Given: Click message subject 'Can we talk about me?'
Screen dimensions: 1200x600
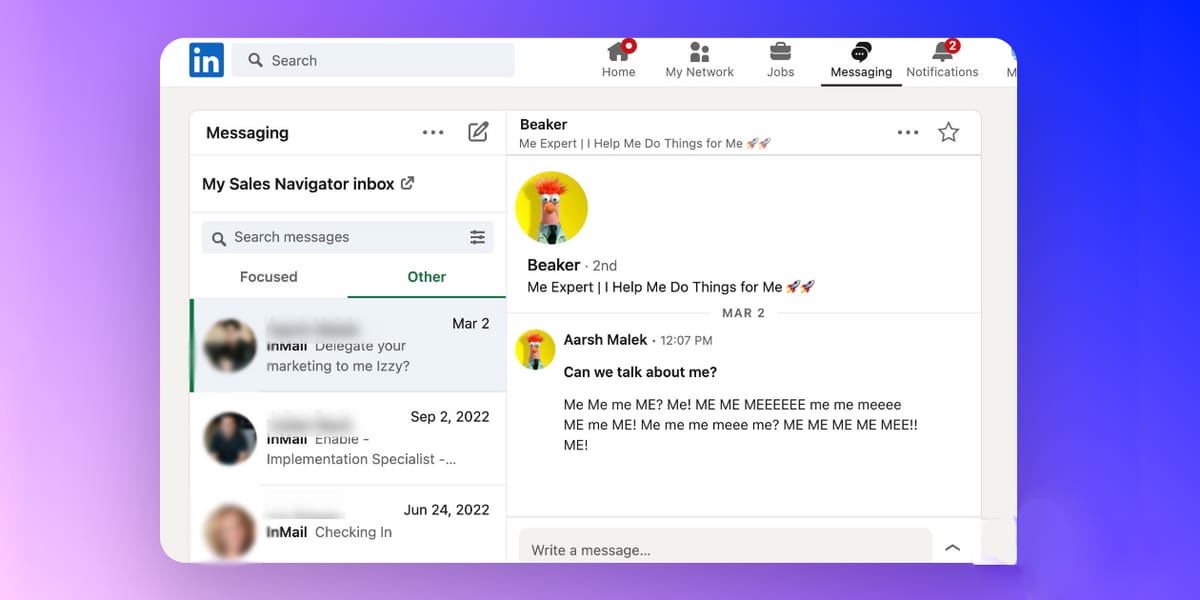Looking at the screenshot, I should (x=640, y=372).
